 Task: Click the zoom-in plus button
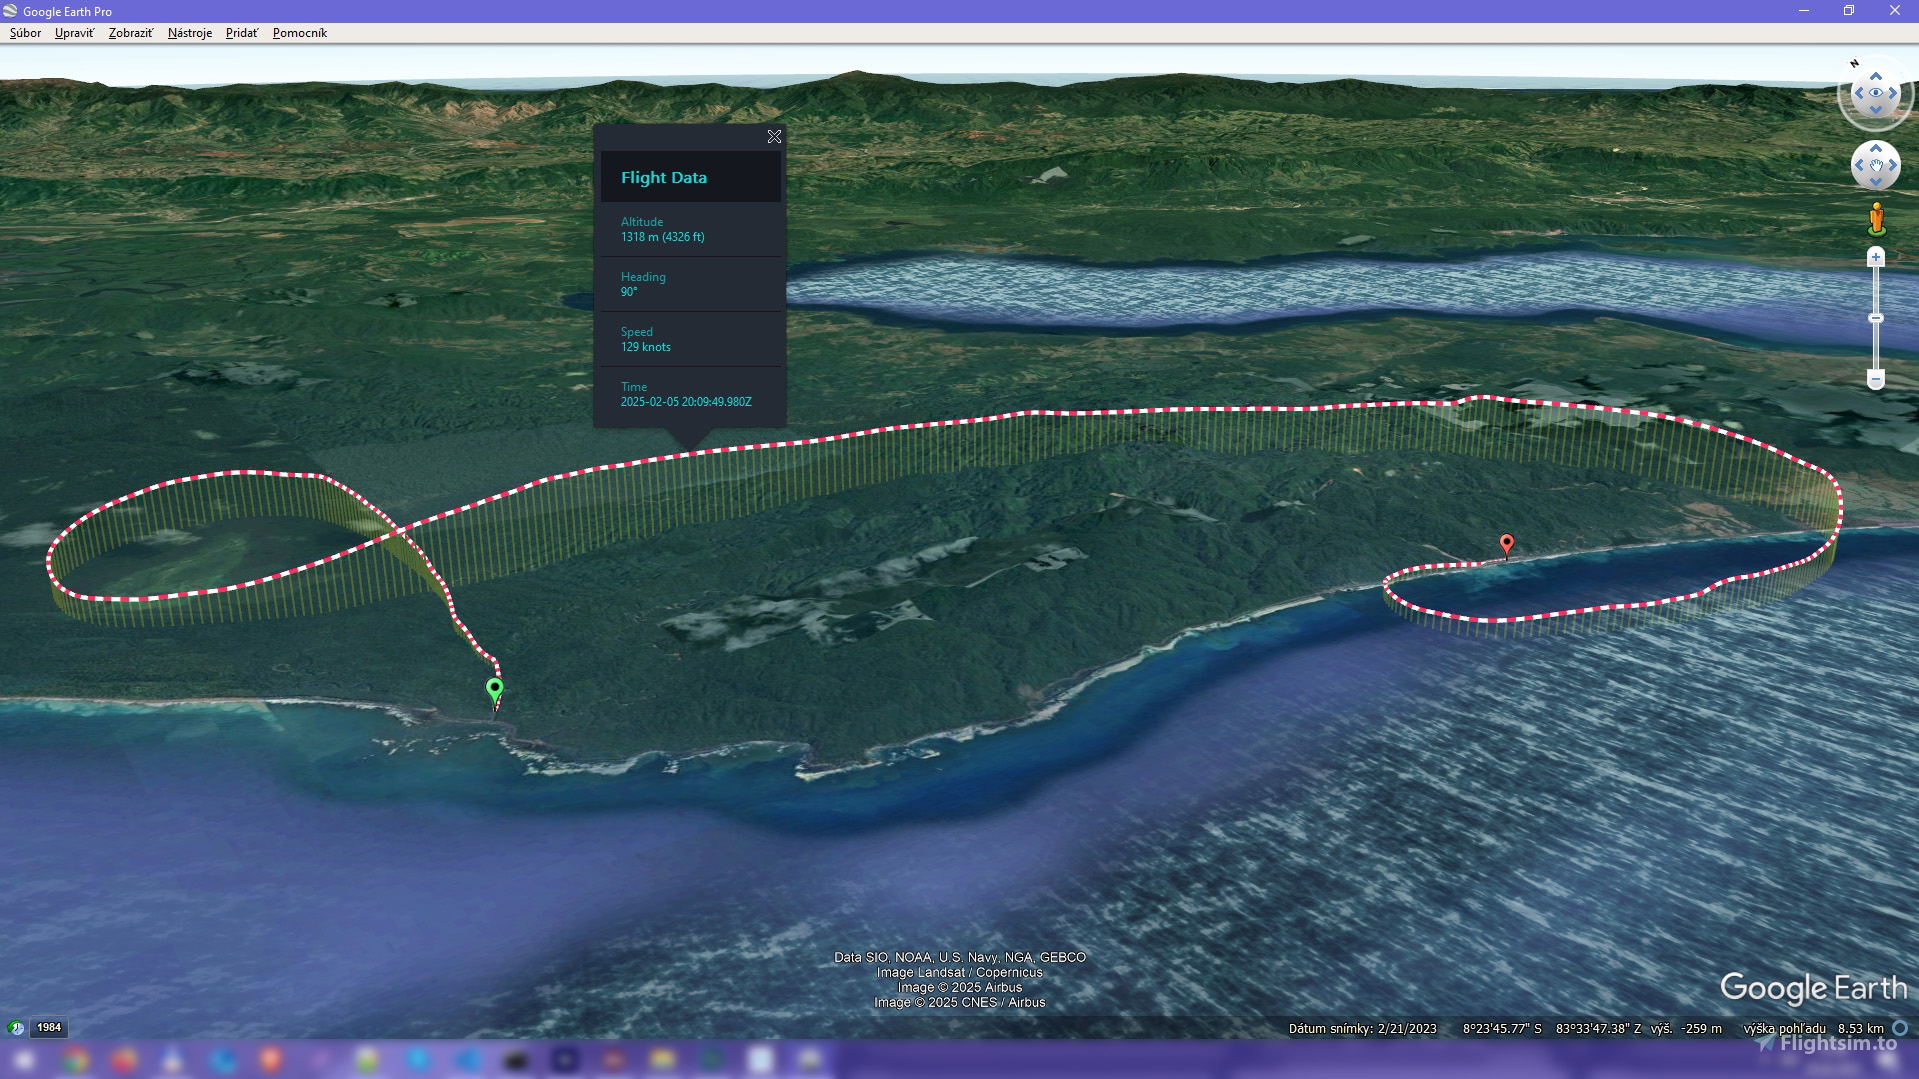[1876, 256]
